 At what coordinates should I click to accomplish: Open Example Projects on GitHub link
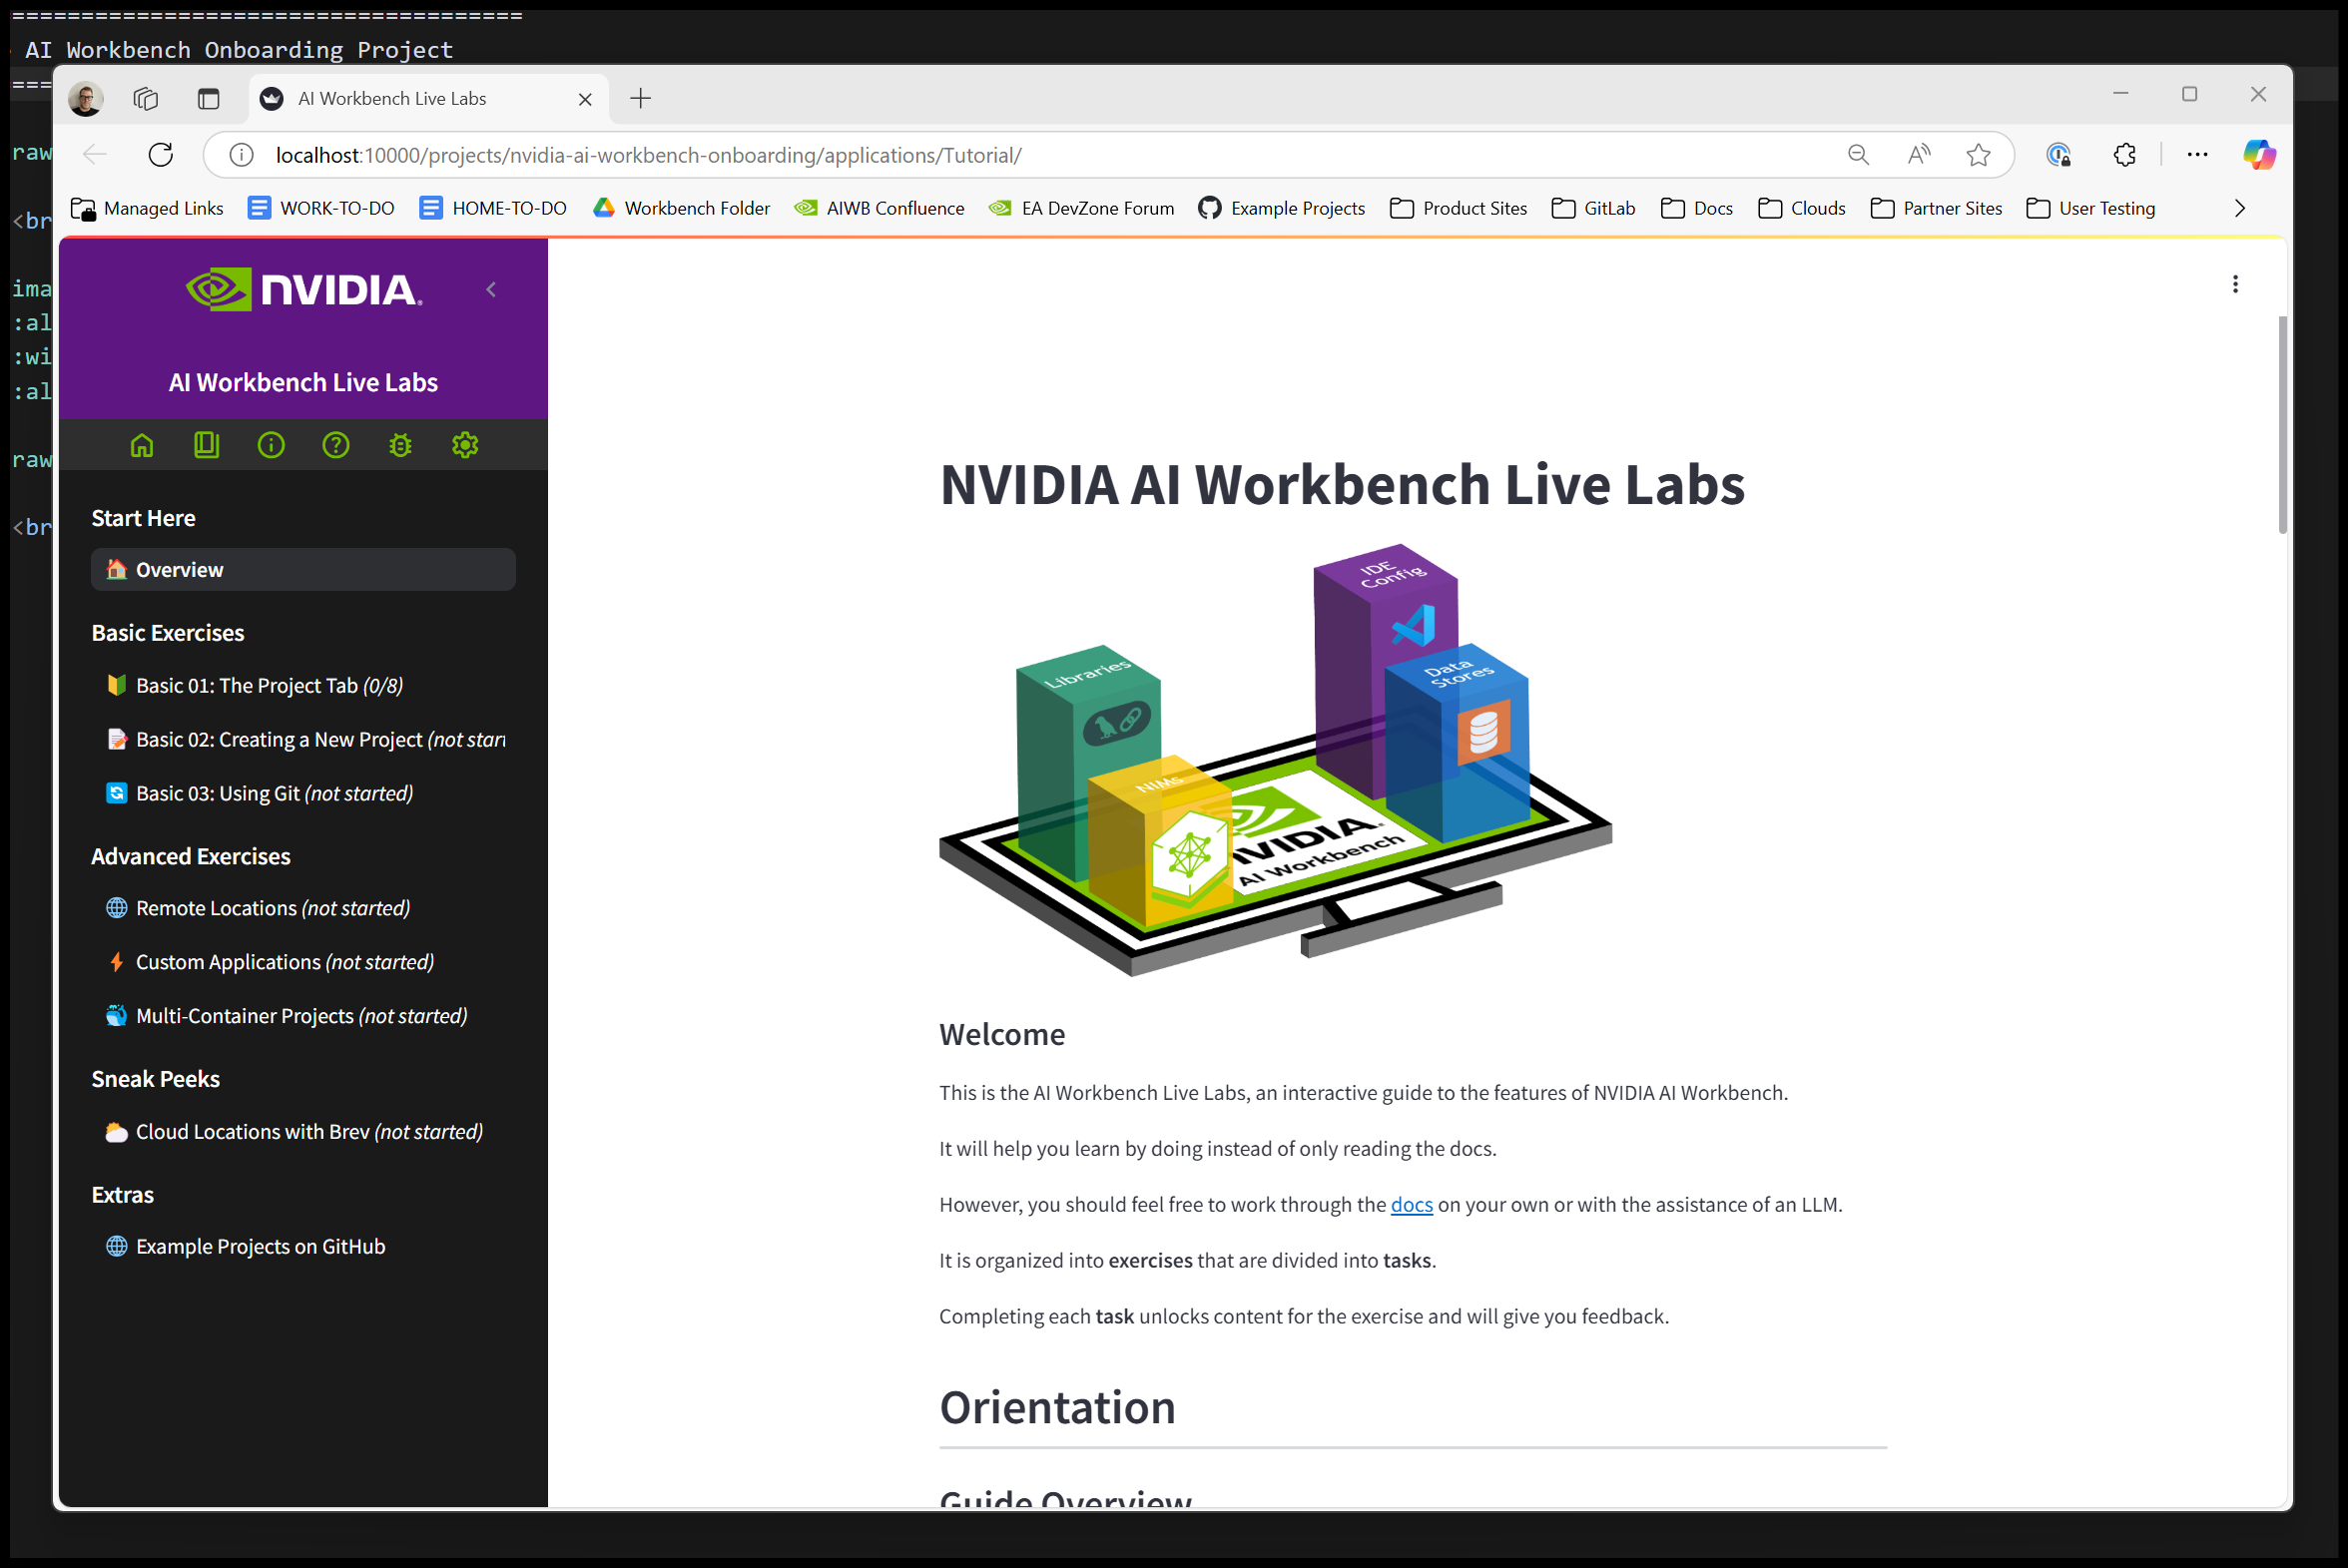[x=260, y=1247]
